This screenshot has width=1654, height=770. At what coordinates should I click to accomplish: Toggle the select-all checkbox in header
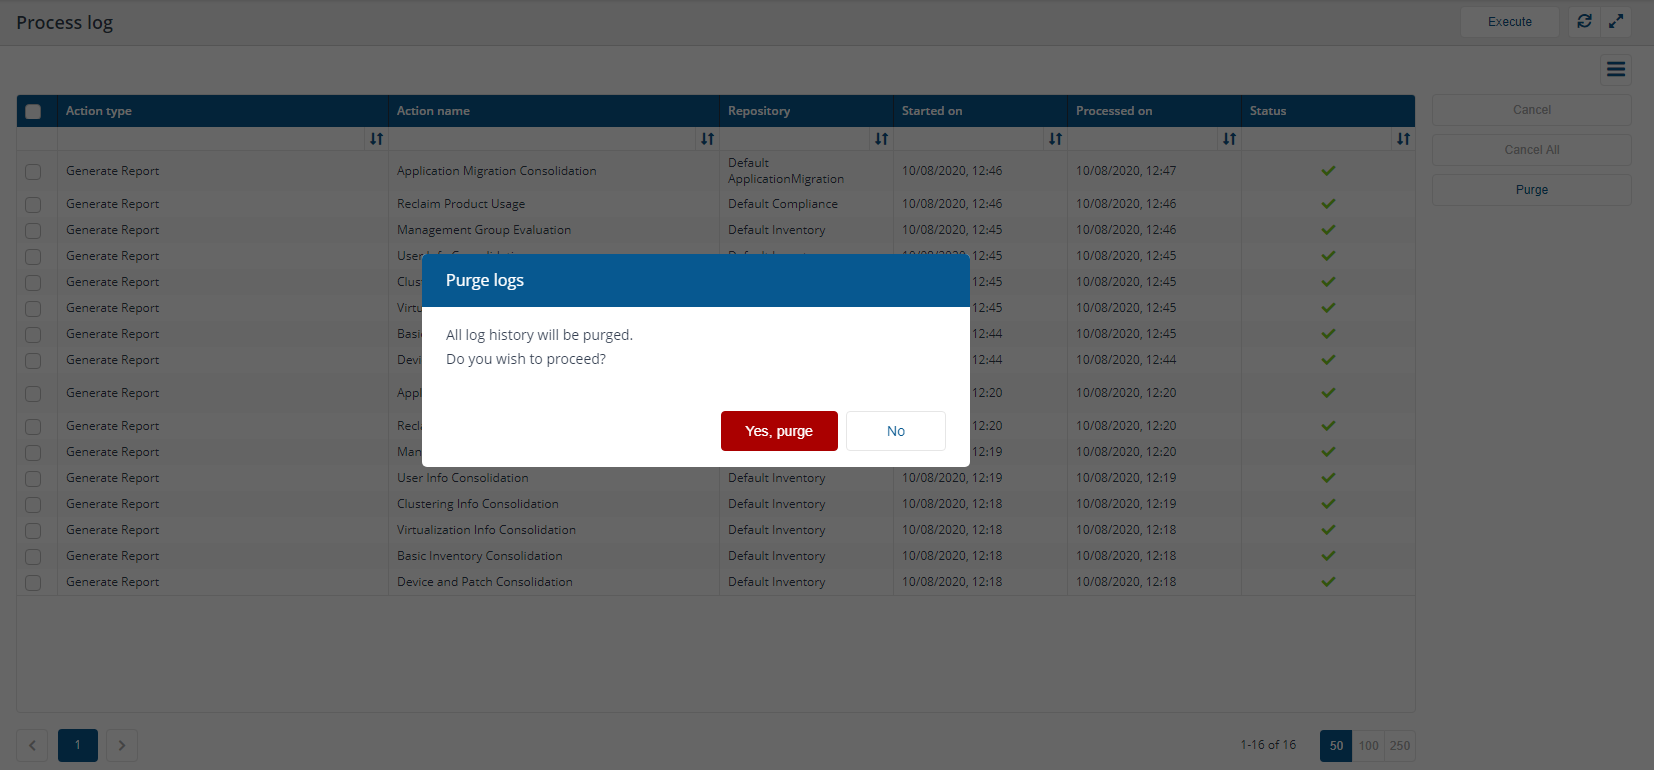click(x=33, y=111)
